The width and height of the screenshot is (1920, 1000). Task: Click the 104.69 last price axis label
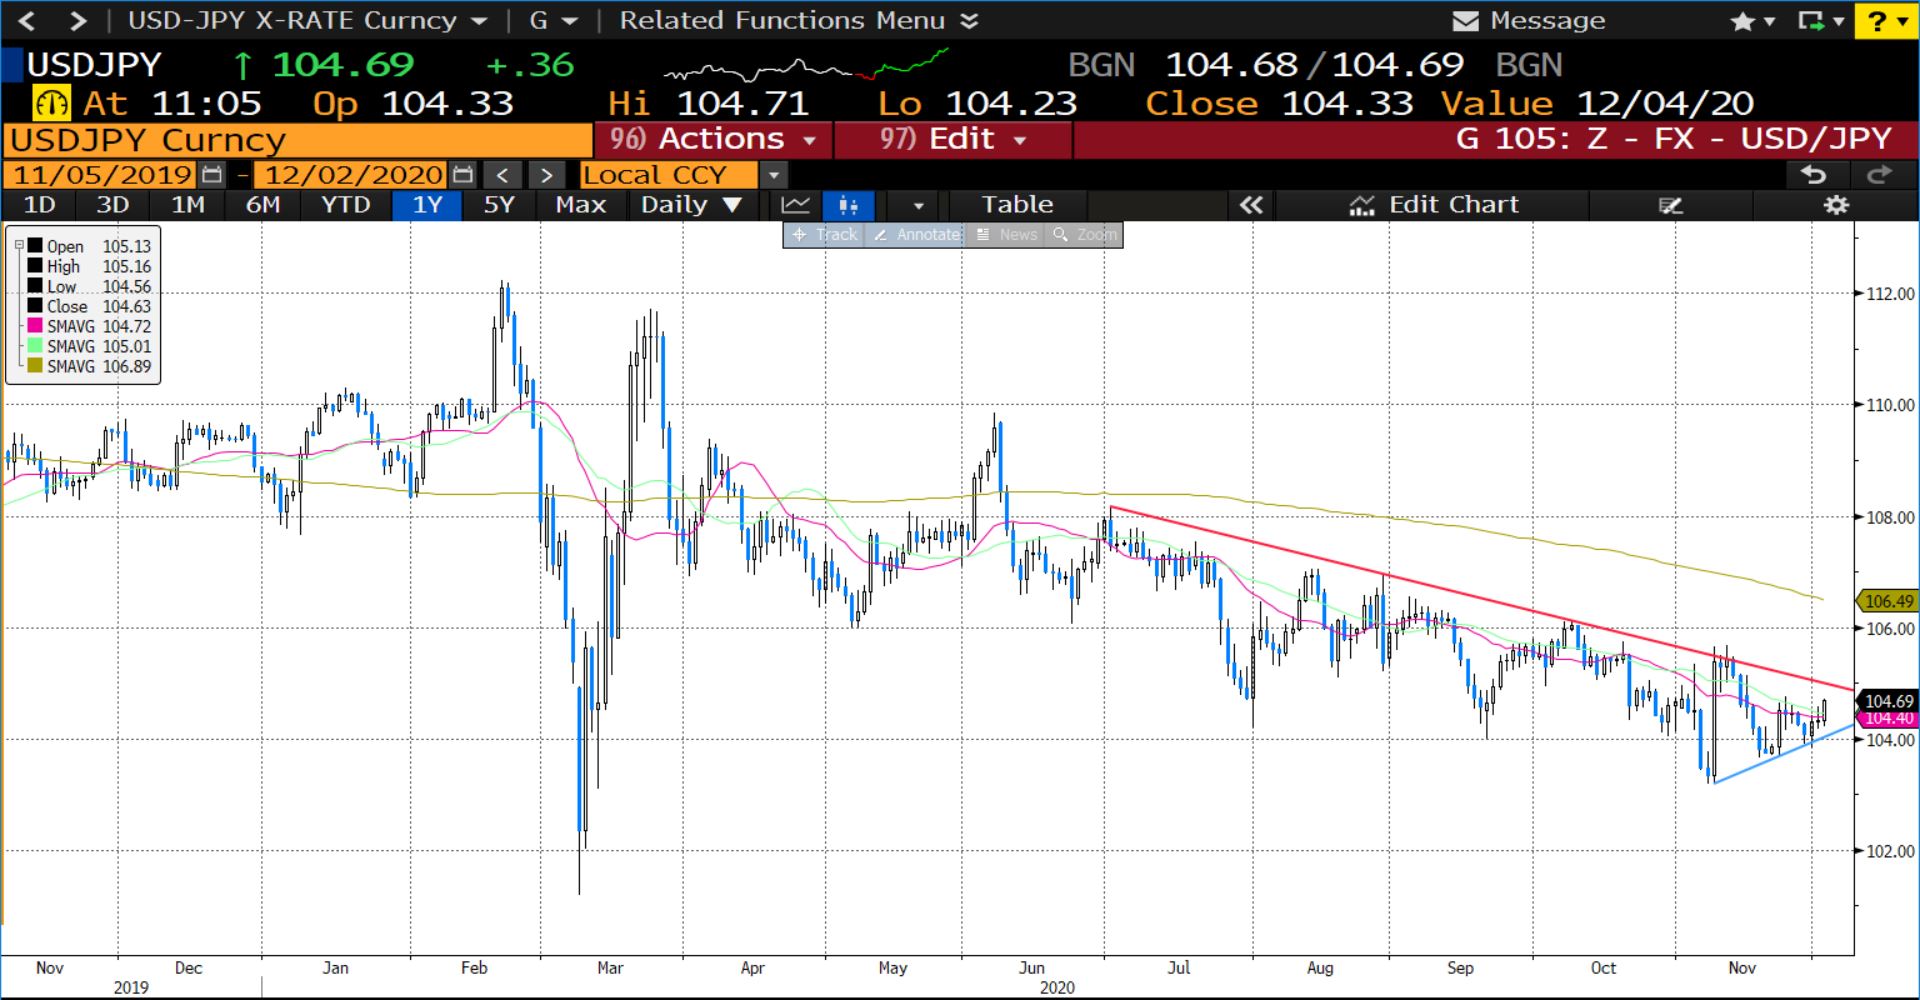tap(1888, 701)
